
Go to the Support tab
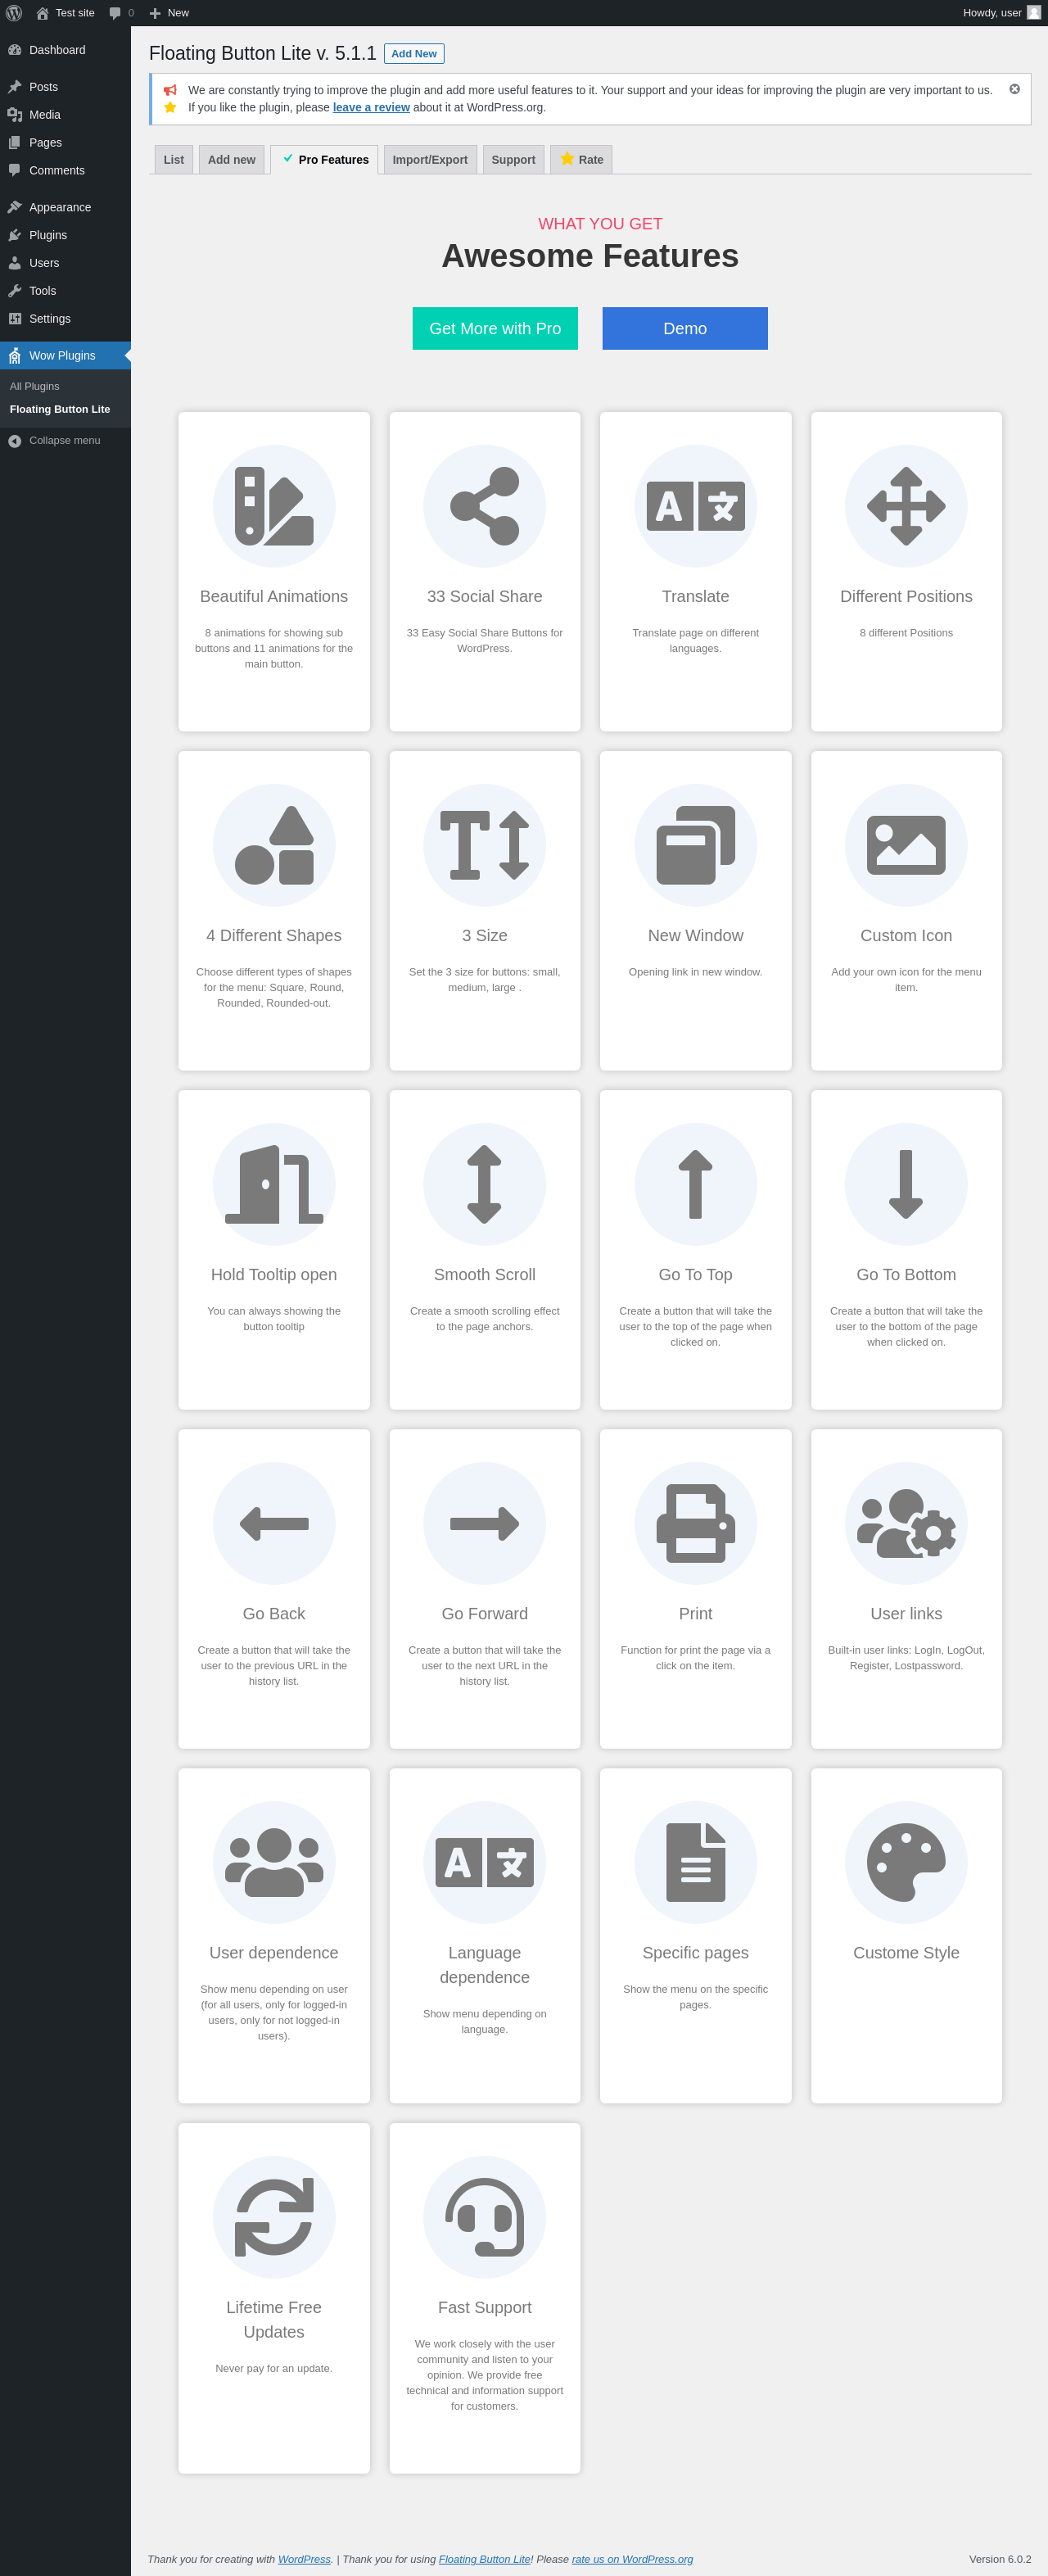(513, 160)
